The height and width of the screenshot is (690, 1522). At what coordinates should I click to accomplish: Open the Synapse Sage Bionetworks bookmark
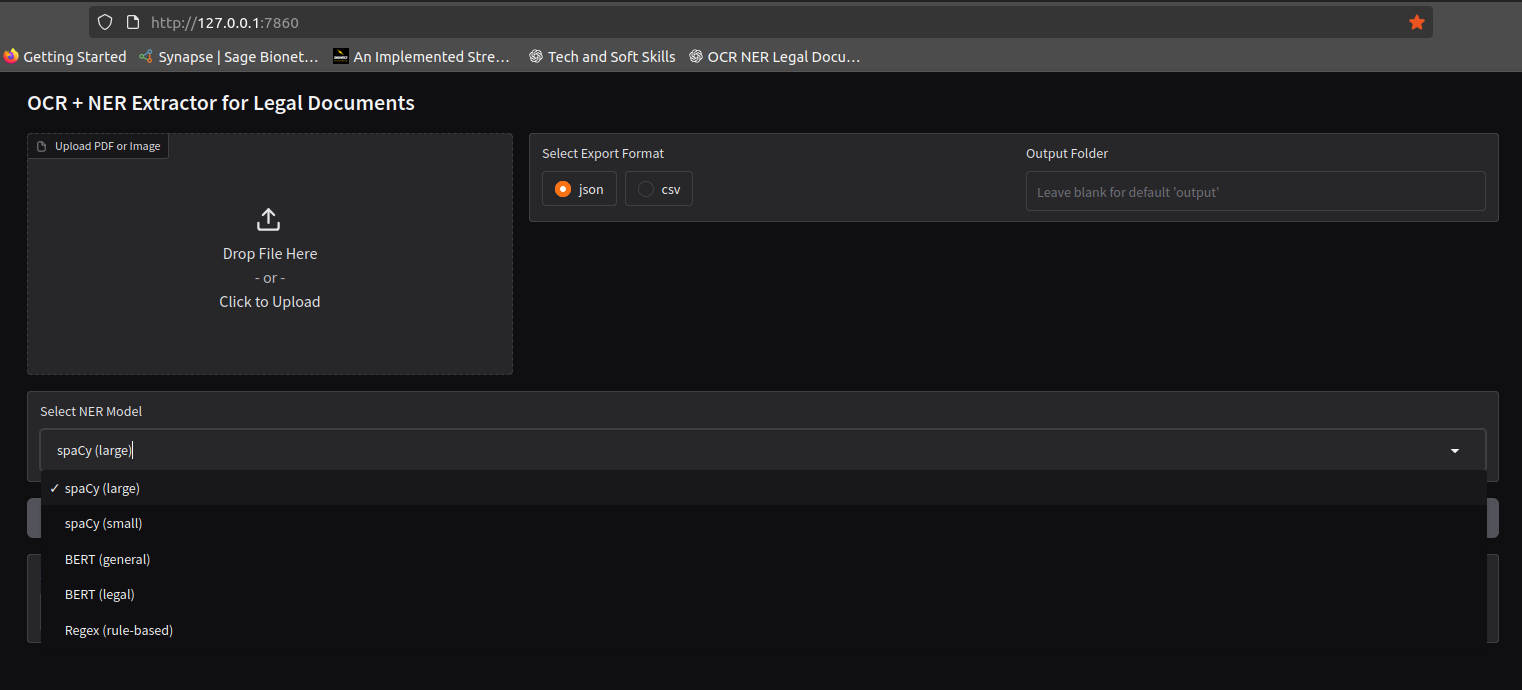229,57
